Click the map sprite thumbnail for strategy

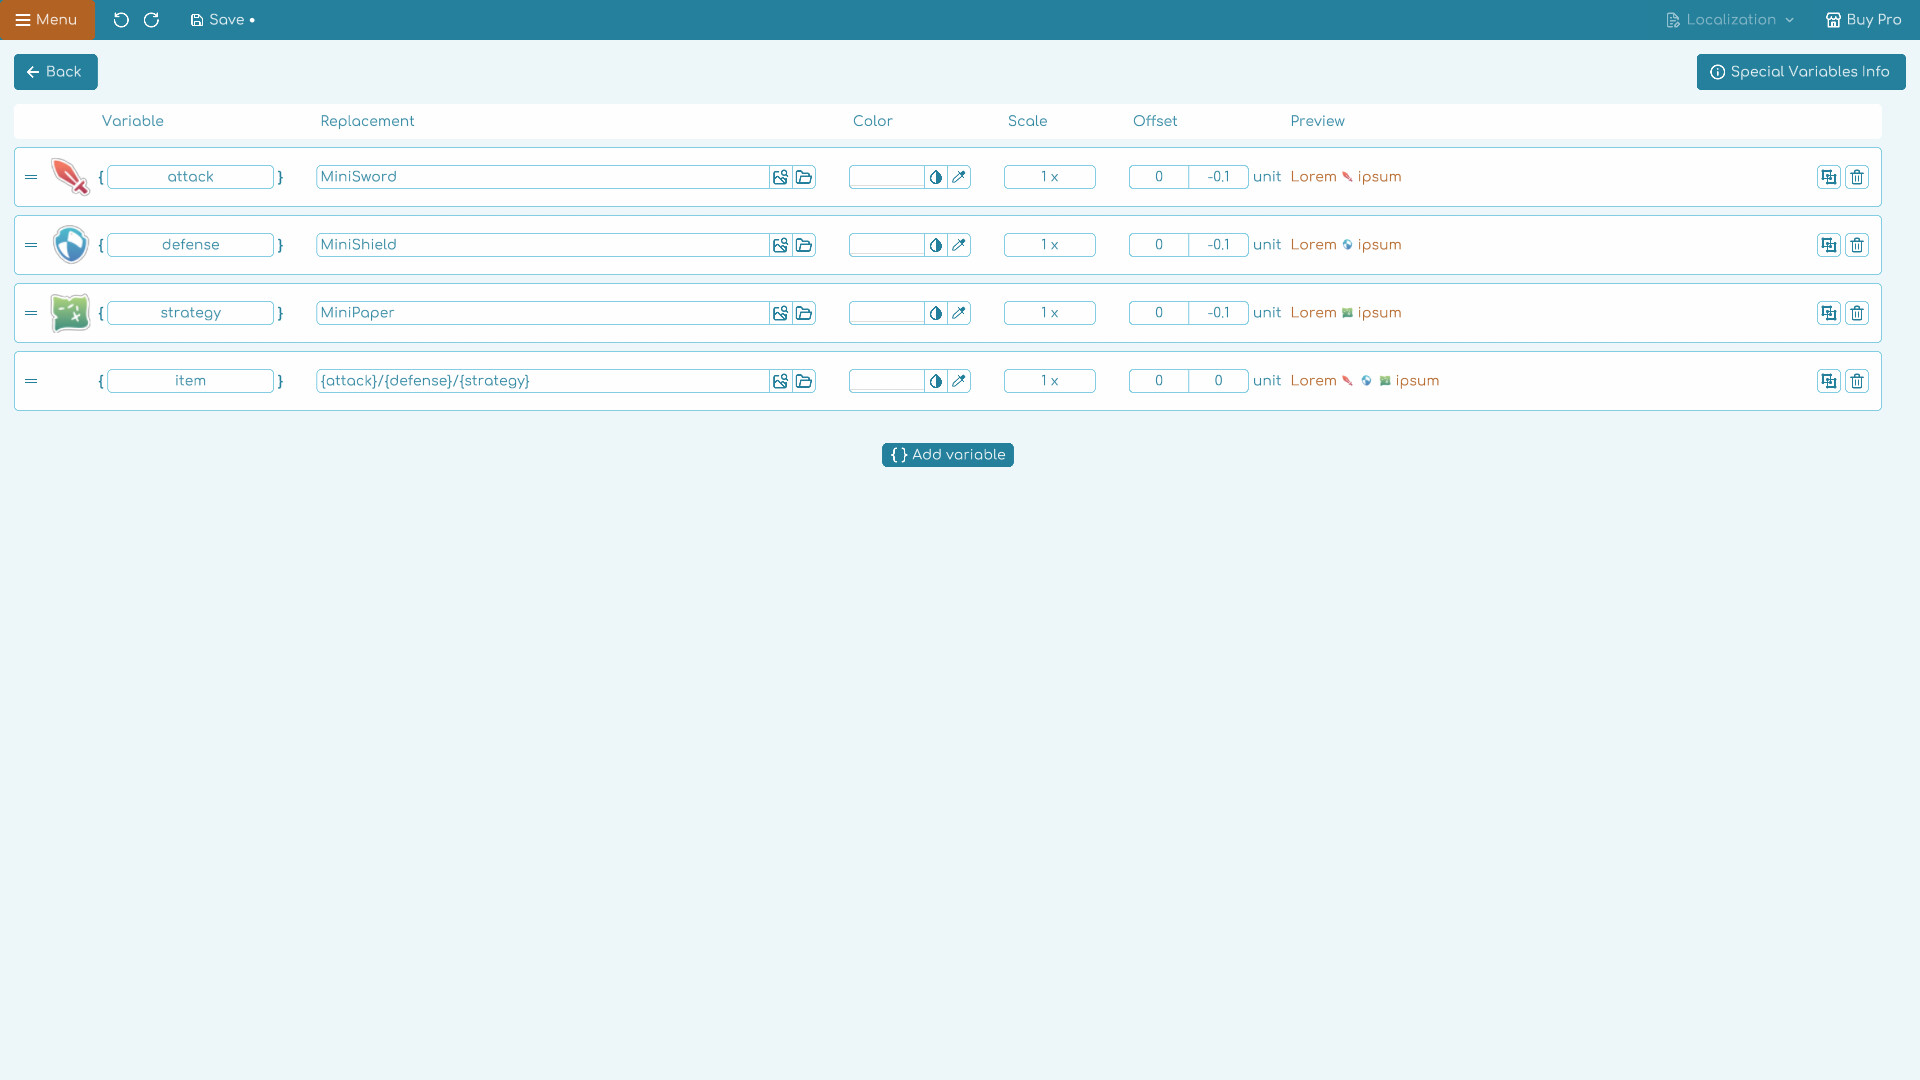point(70,312)
